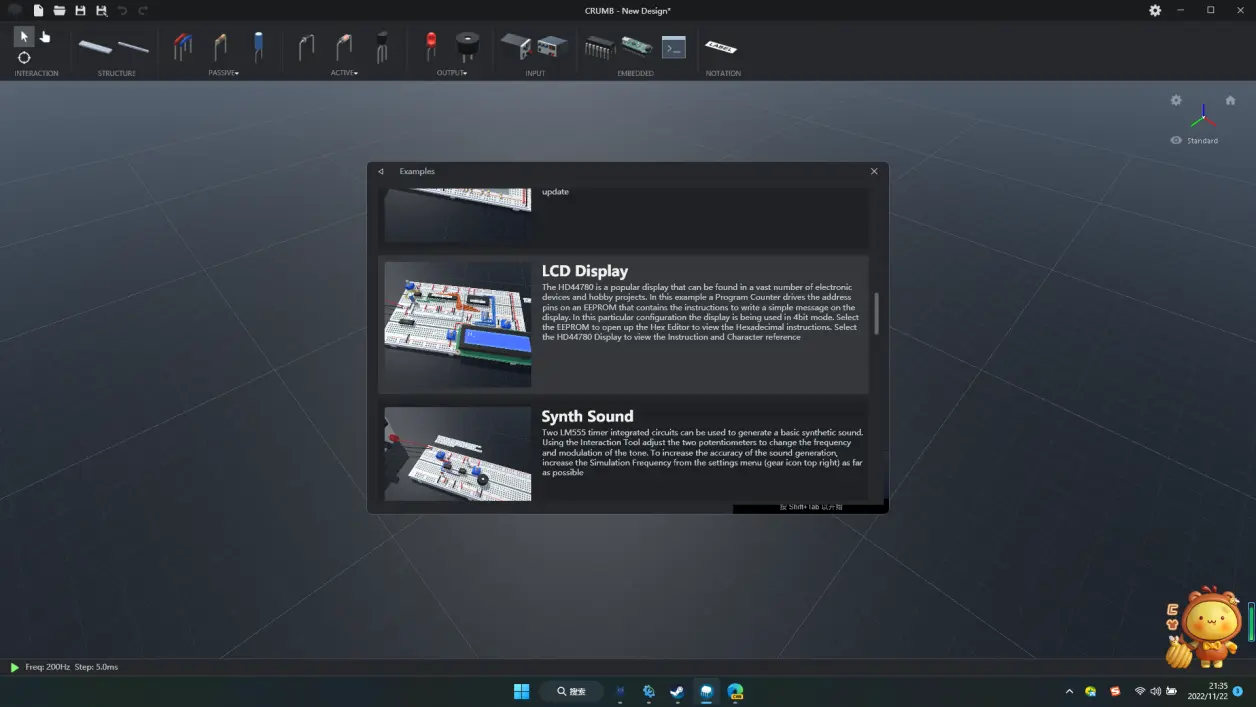Go back using Examples back arrow
The height and width of the screenshot is (707, 1256).
pyautogui.click(x=380, y=171)
